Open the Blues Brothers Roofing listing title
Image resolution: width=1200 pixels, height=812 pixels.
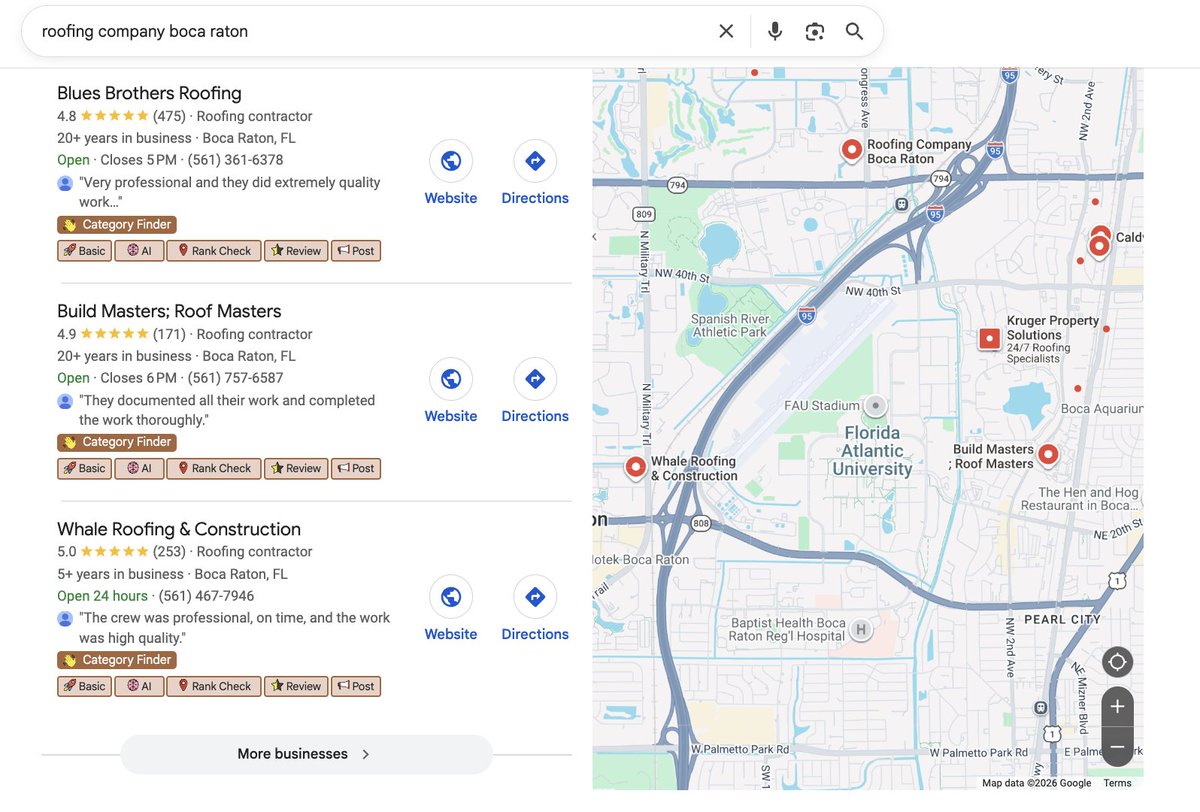click(149, 93)
